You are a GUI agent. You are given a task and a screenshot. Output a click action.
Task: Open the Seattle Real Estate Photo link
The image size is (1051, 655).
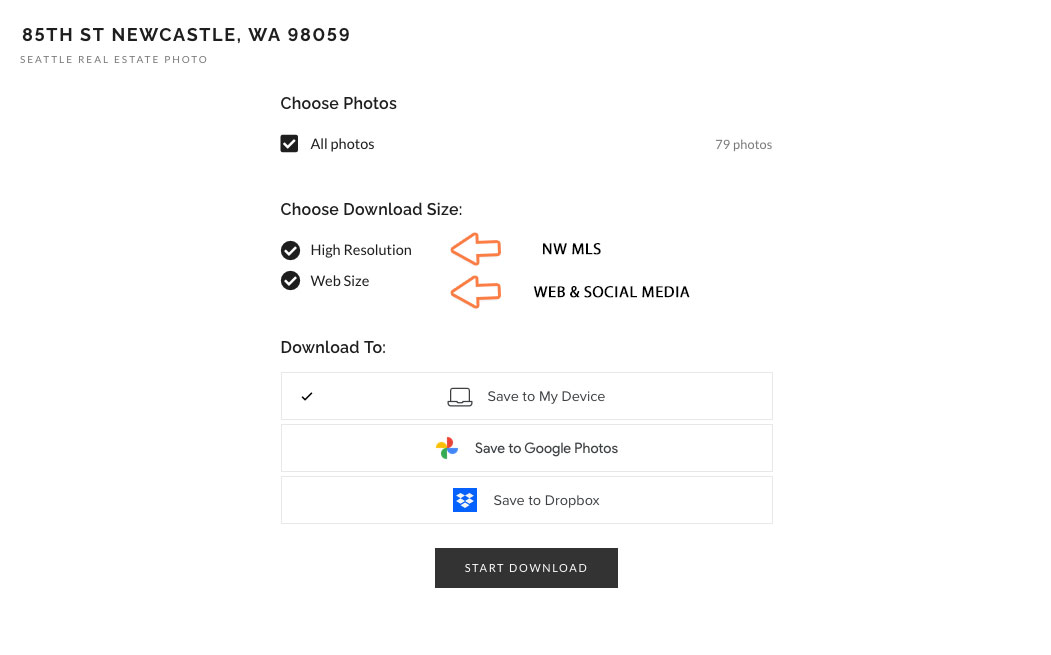(x=114, y=60)
